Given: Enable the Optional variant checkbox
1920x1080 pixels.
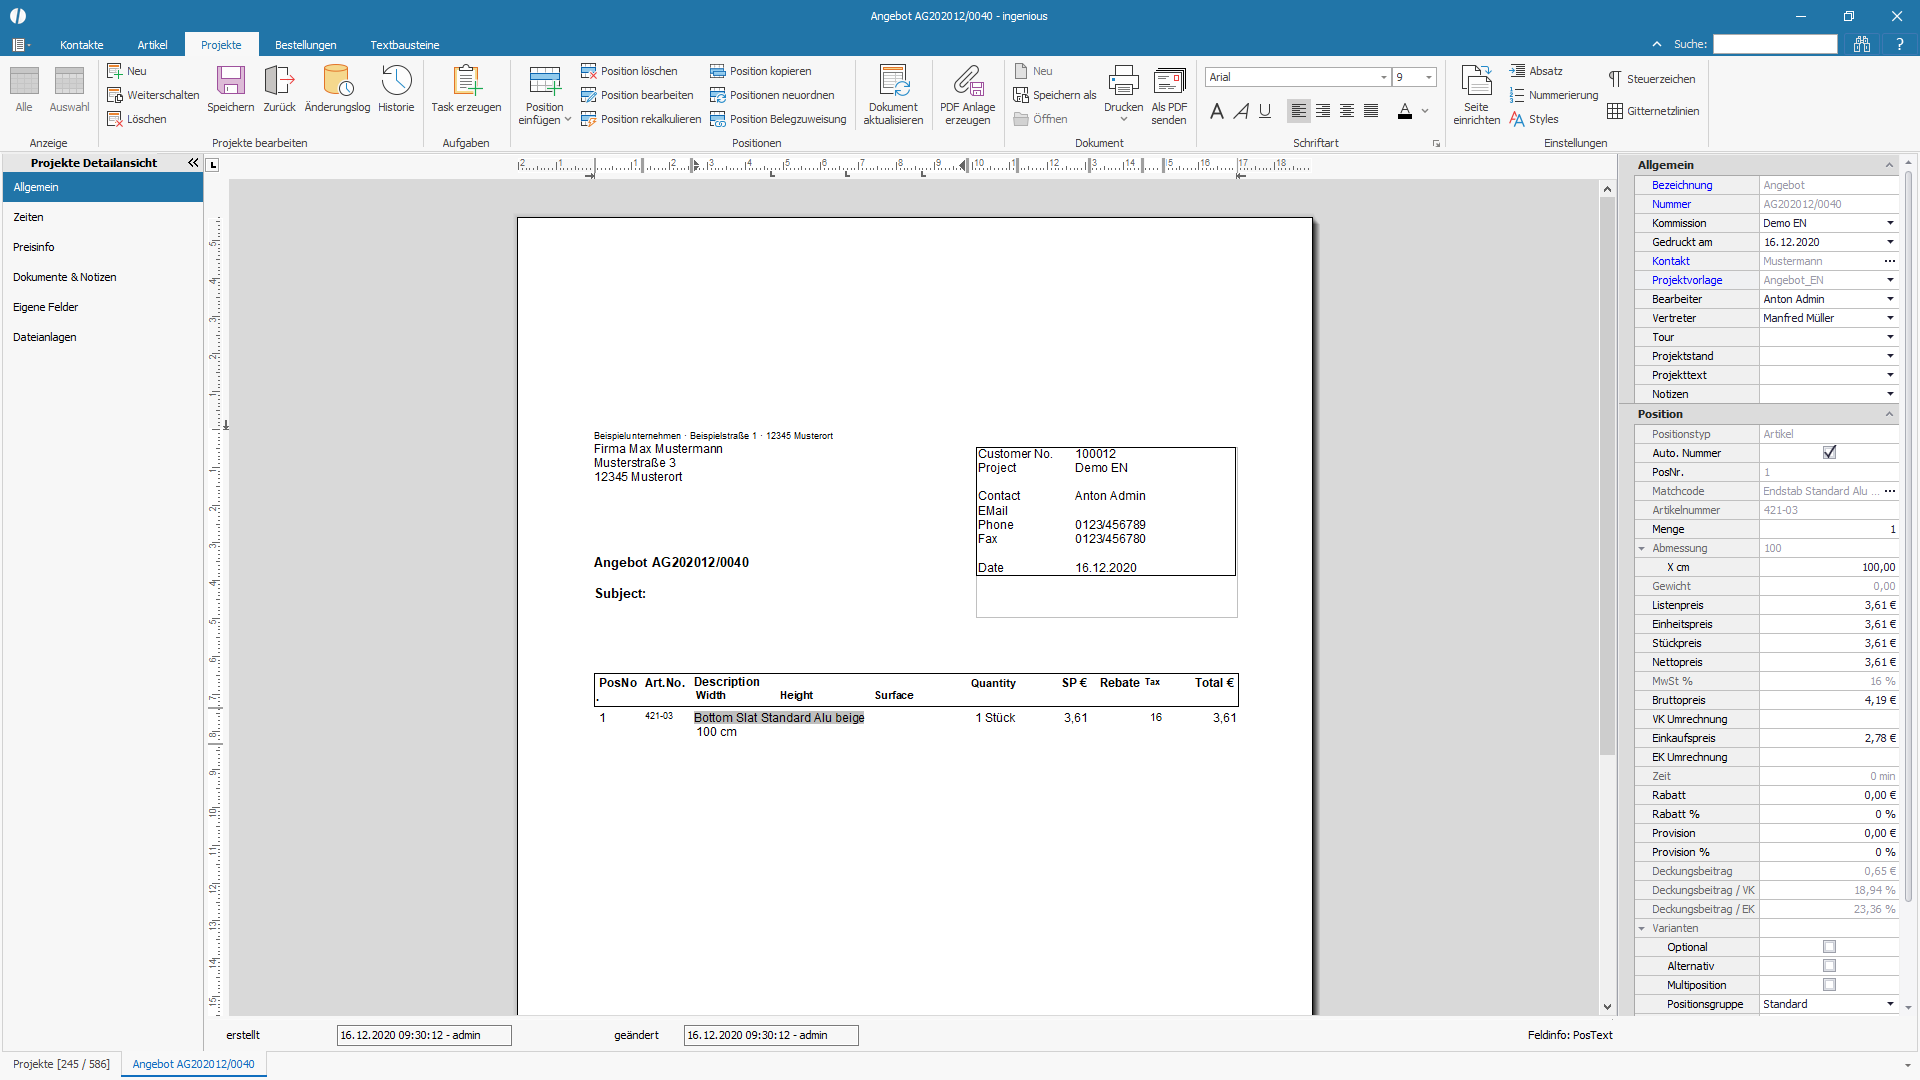Looking at the screenshot, I should pos(1829,947).
